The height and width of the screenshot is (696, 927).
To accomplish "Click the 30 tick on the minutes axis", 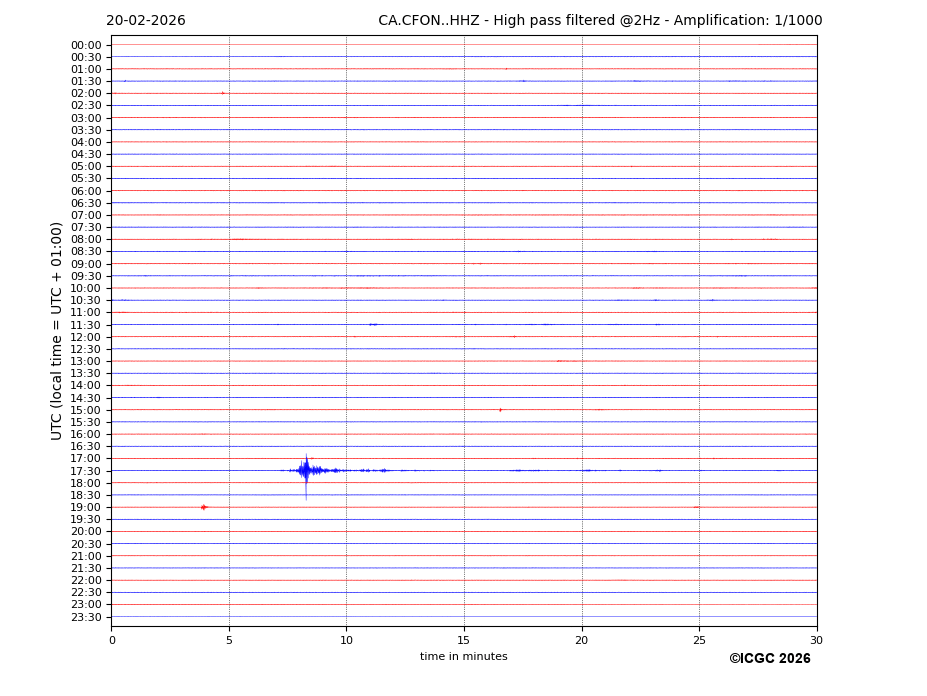I will pyautogui.click(x=816, y=640).
